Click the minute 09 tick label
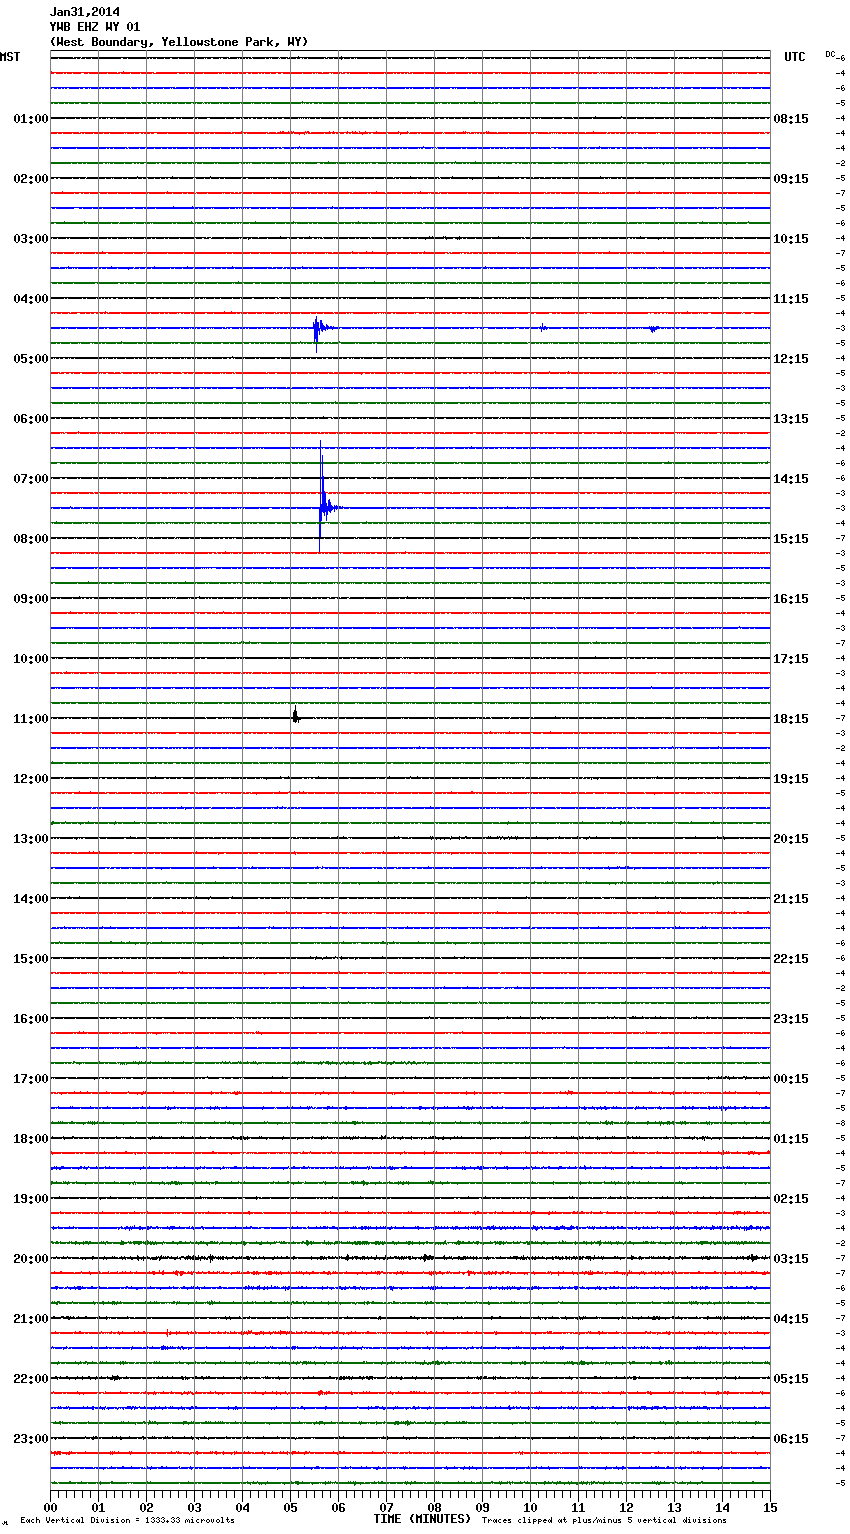This screenshot has width=850, height=1534. pyautogui.click(x=482, y=1507)
